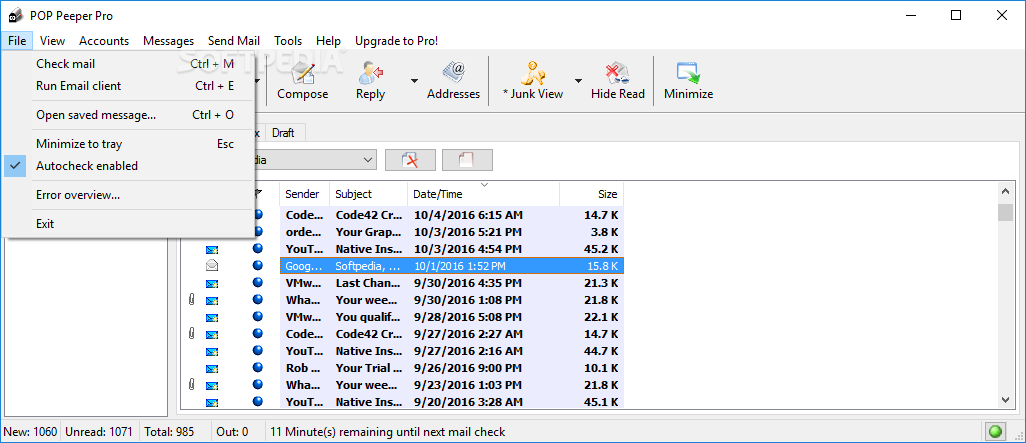The image size is (1026, 443).
Task: Click the Minimize toolbar icon with green arrow
Action: click(688, 73)
